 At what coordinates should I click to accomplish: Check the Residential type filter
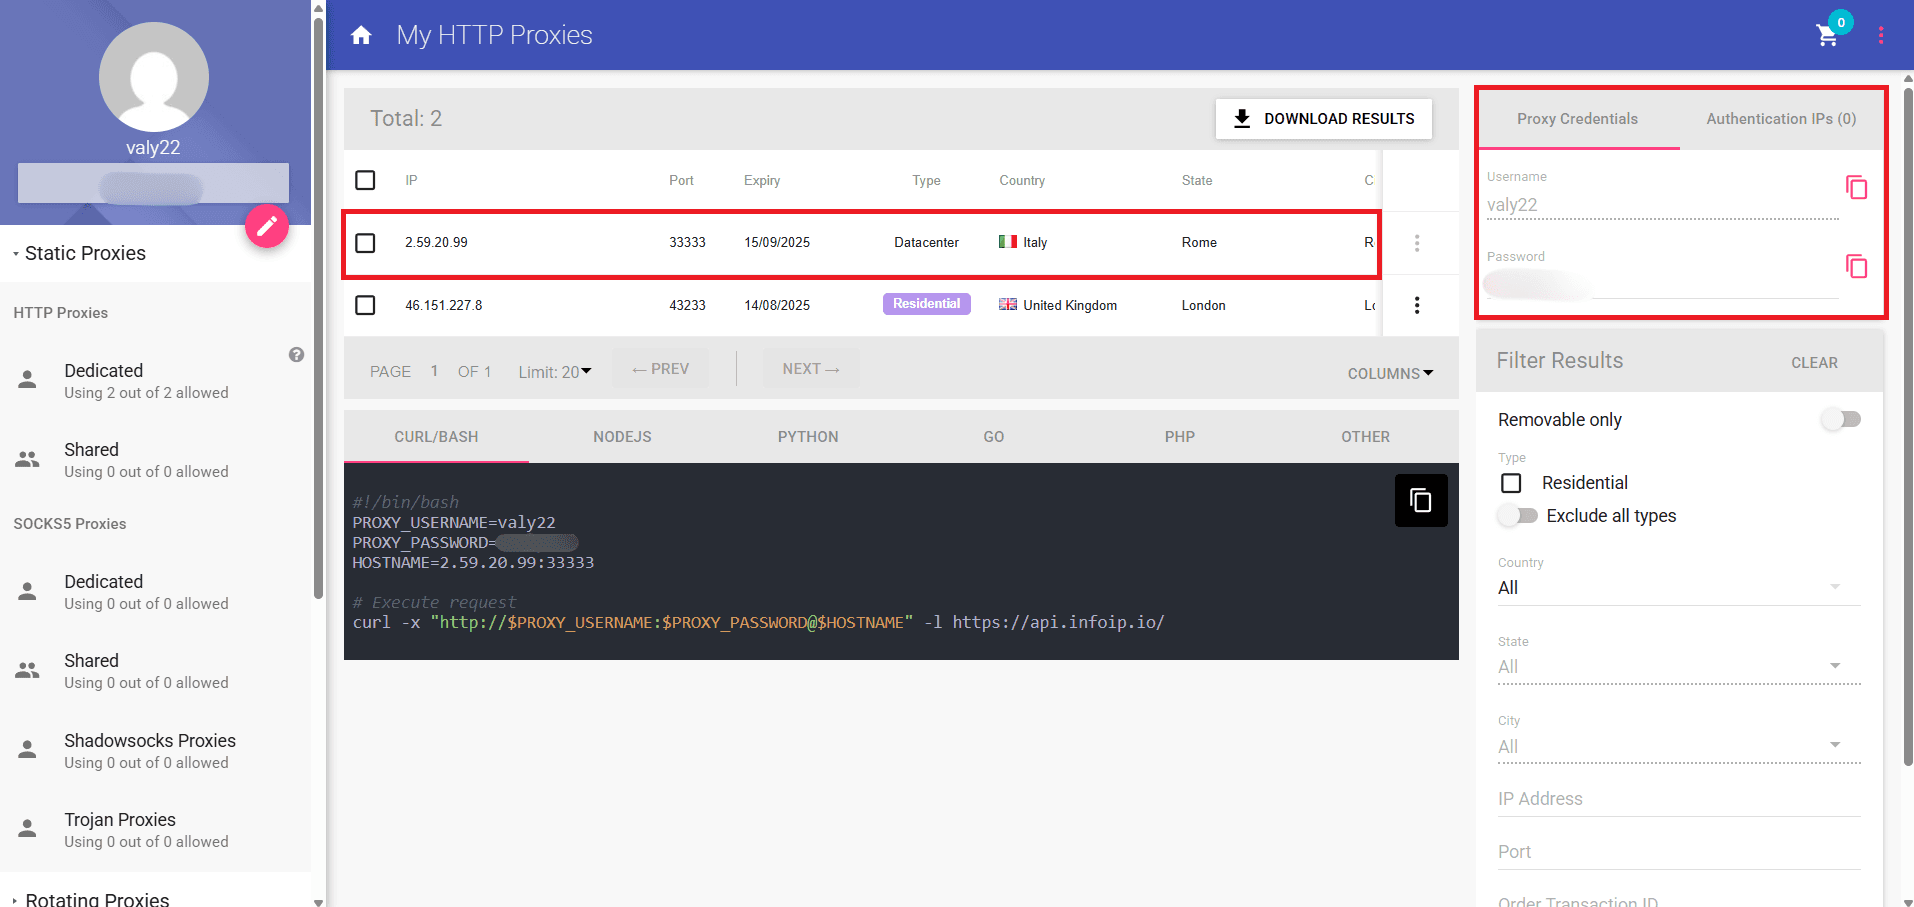(x=1511, y=482)
